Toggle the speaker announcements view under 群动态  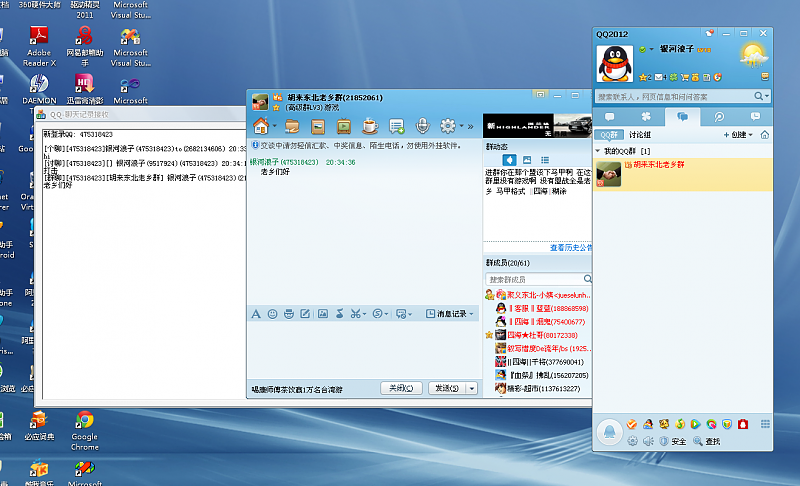pos(509,160)
